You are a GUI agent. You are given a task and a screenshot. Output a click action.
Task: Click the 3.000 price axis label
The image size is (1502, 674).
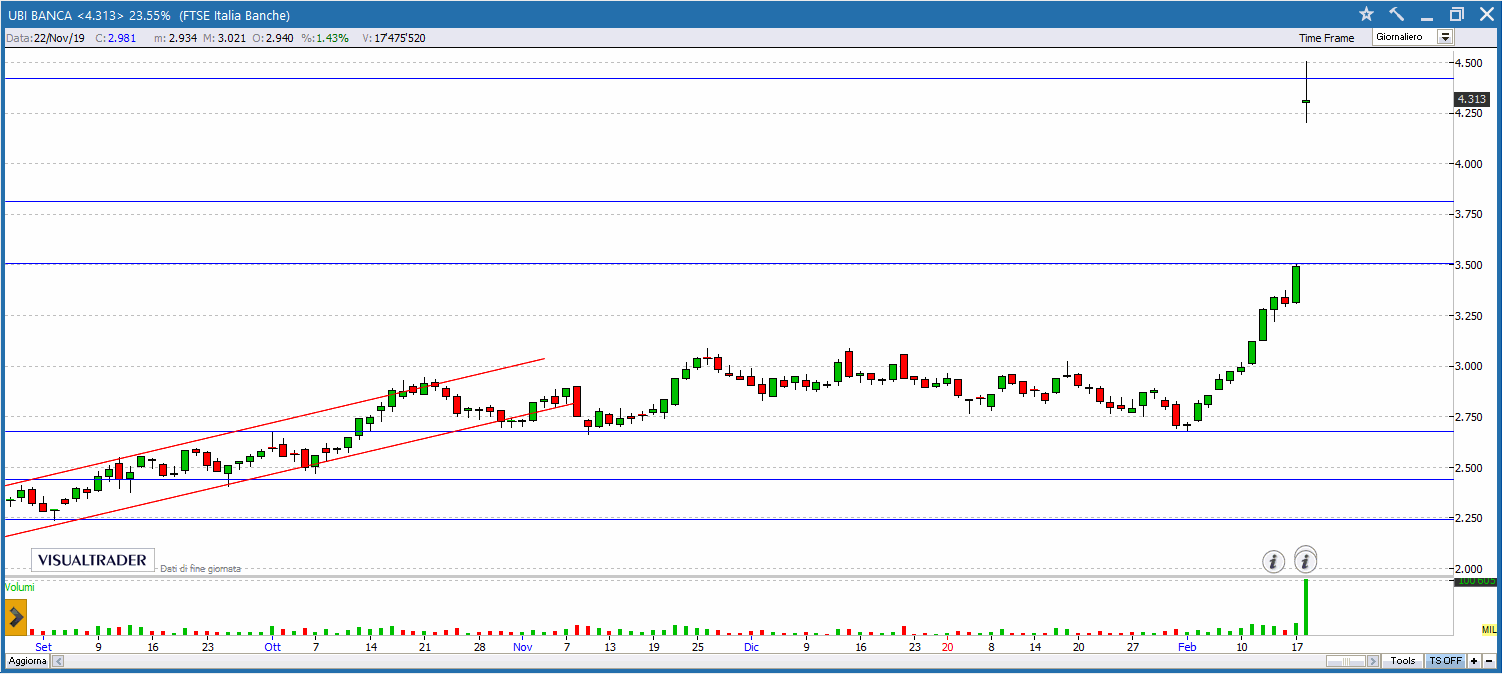click(x=1469, y=366)
